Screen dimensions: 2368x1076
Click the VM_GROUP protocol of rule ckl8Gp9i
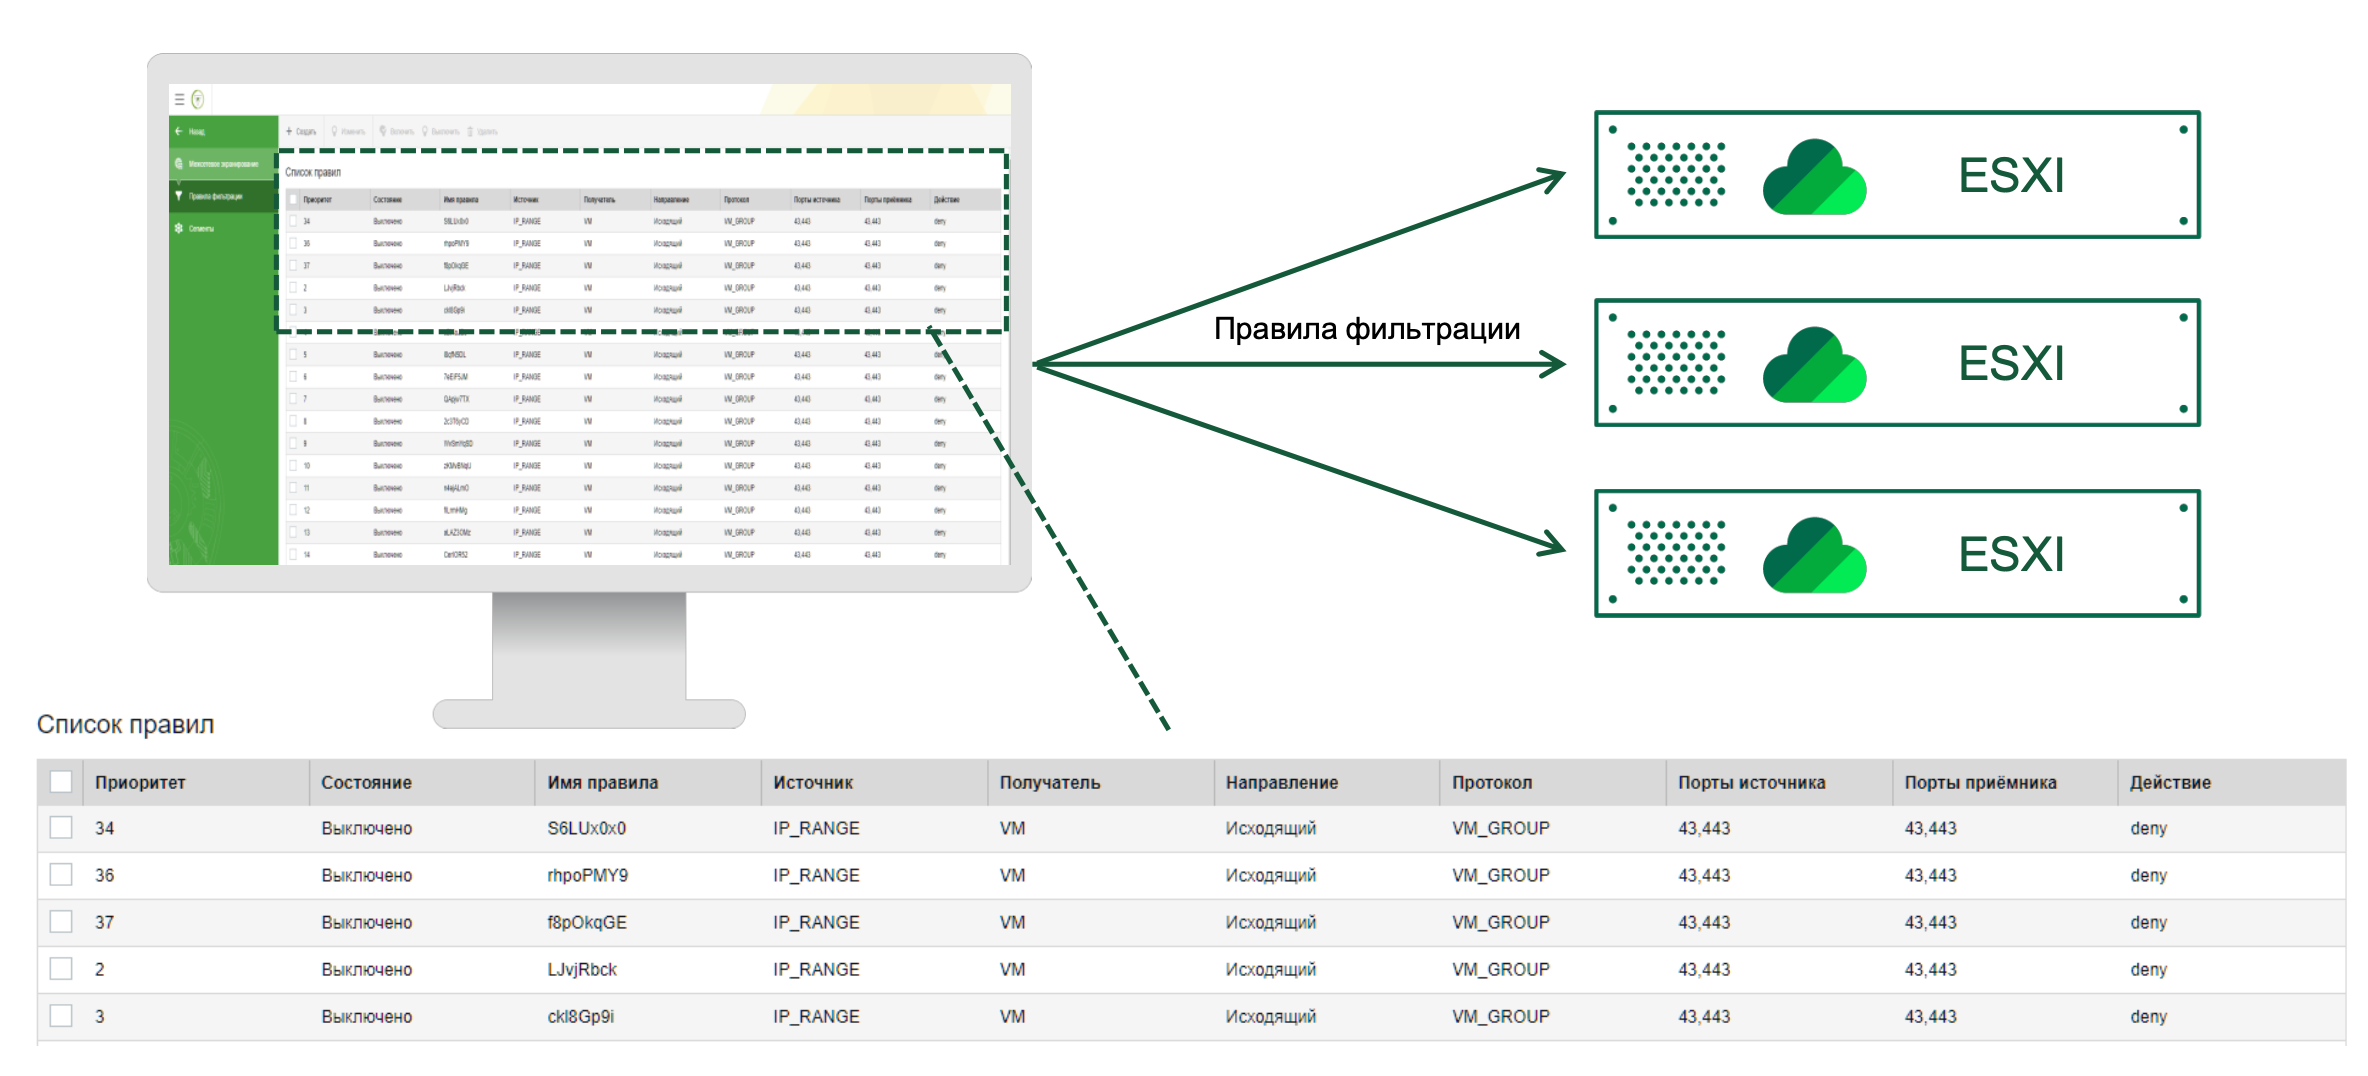pyautogui.click(x=1500, y=1016)
